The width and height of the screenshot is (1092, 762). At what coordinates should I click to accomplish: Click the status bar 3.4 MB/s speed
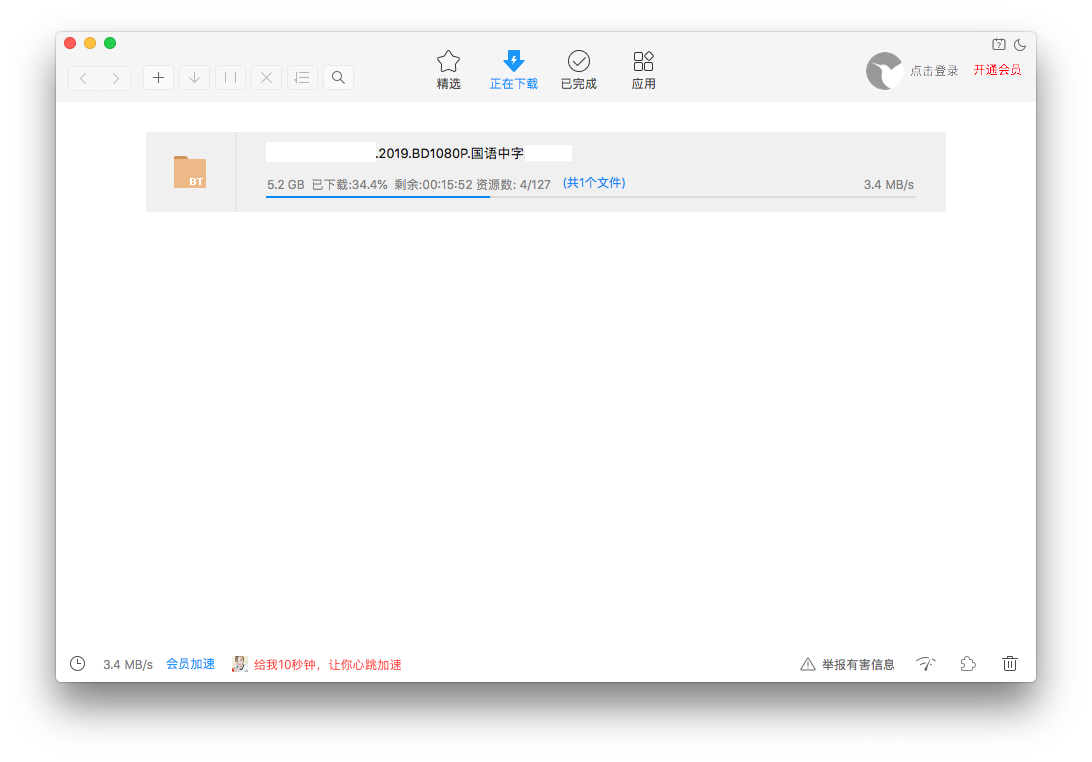(x=128, y=664)
